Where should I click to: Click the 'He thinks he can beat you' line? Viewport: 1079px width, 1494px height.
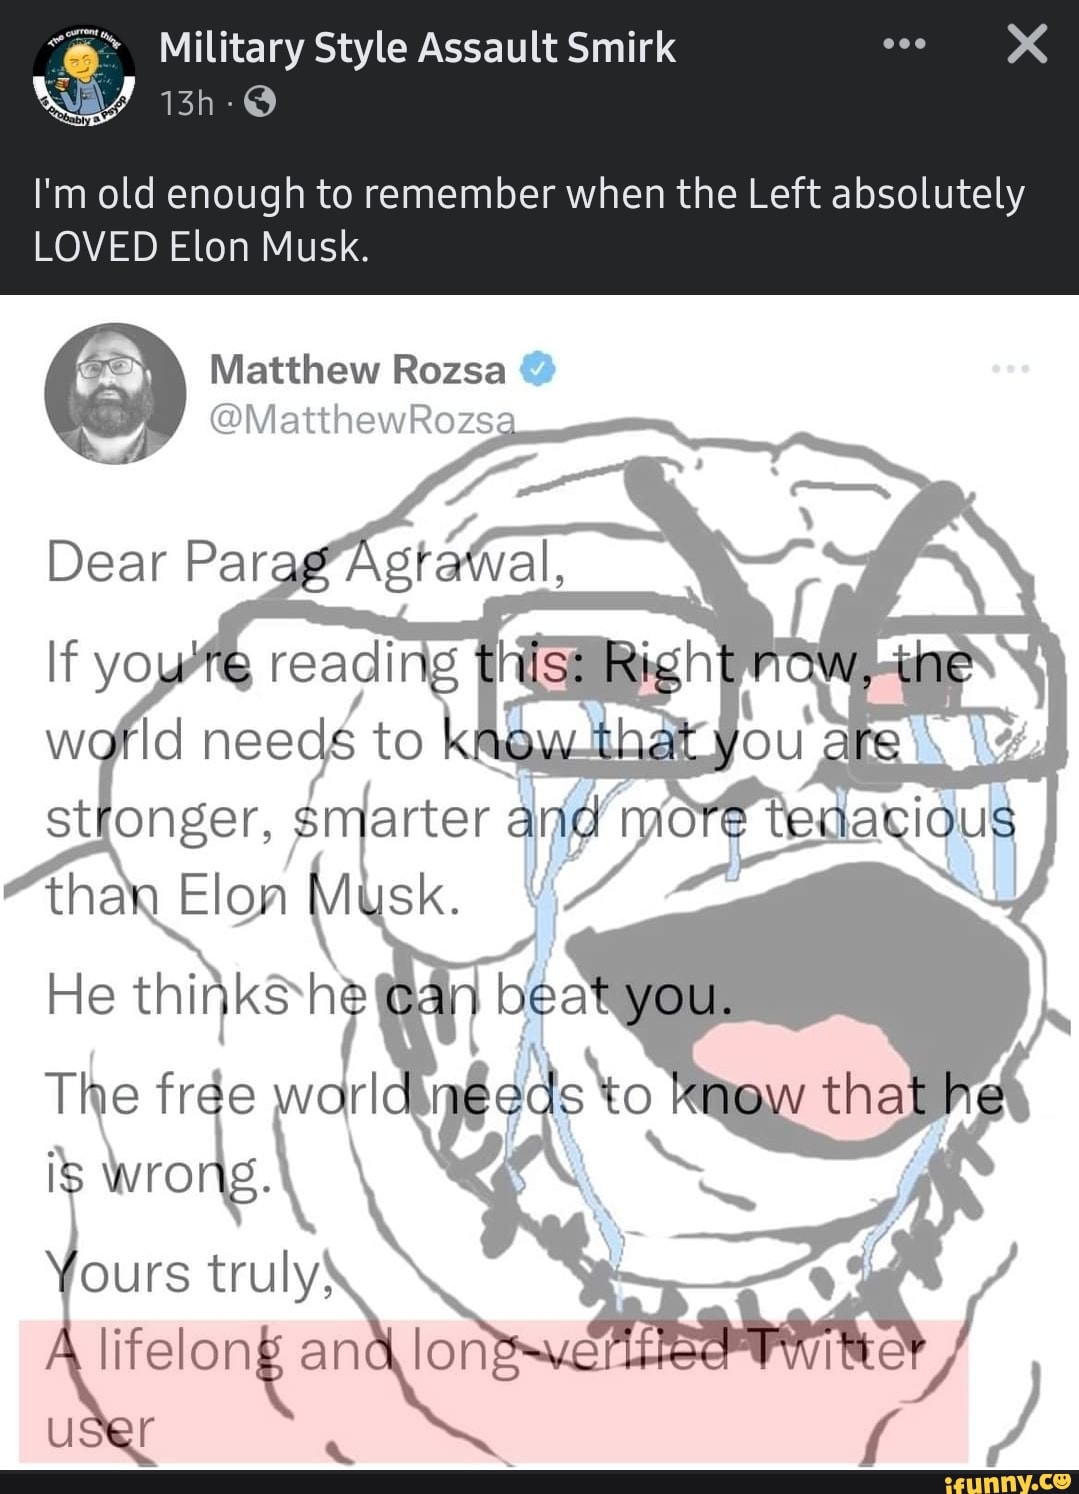click(390, 995)
